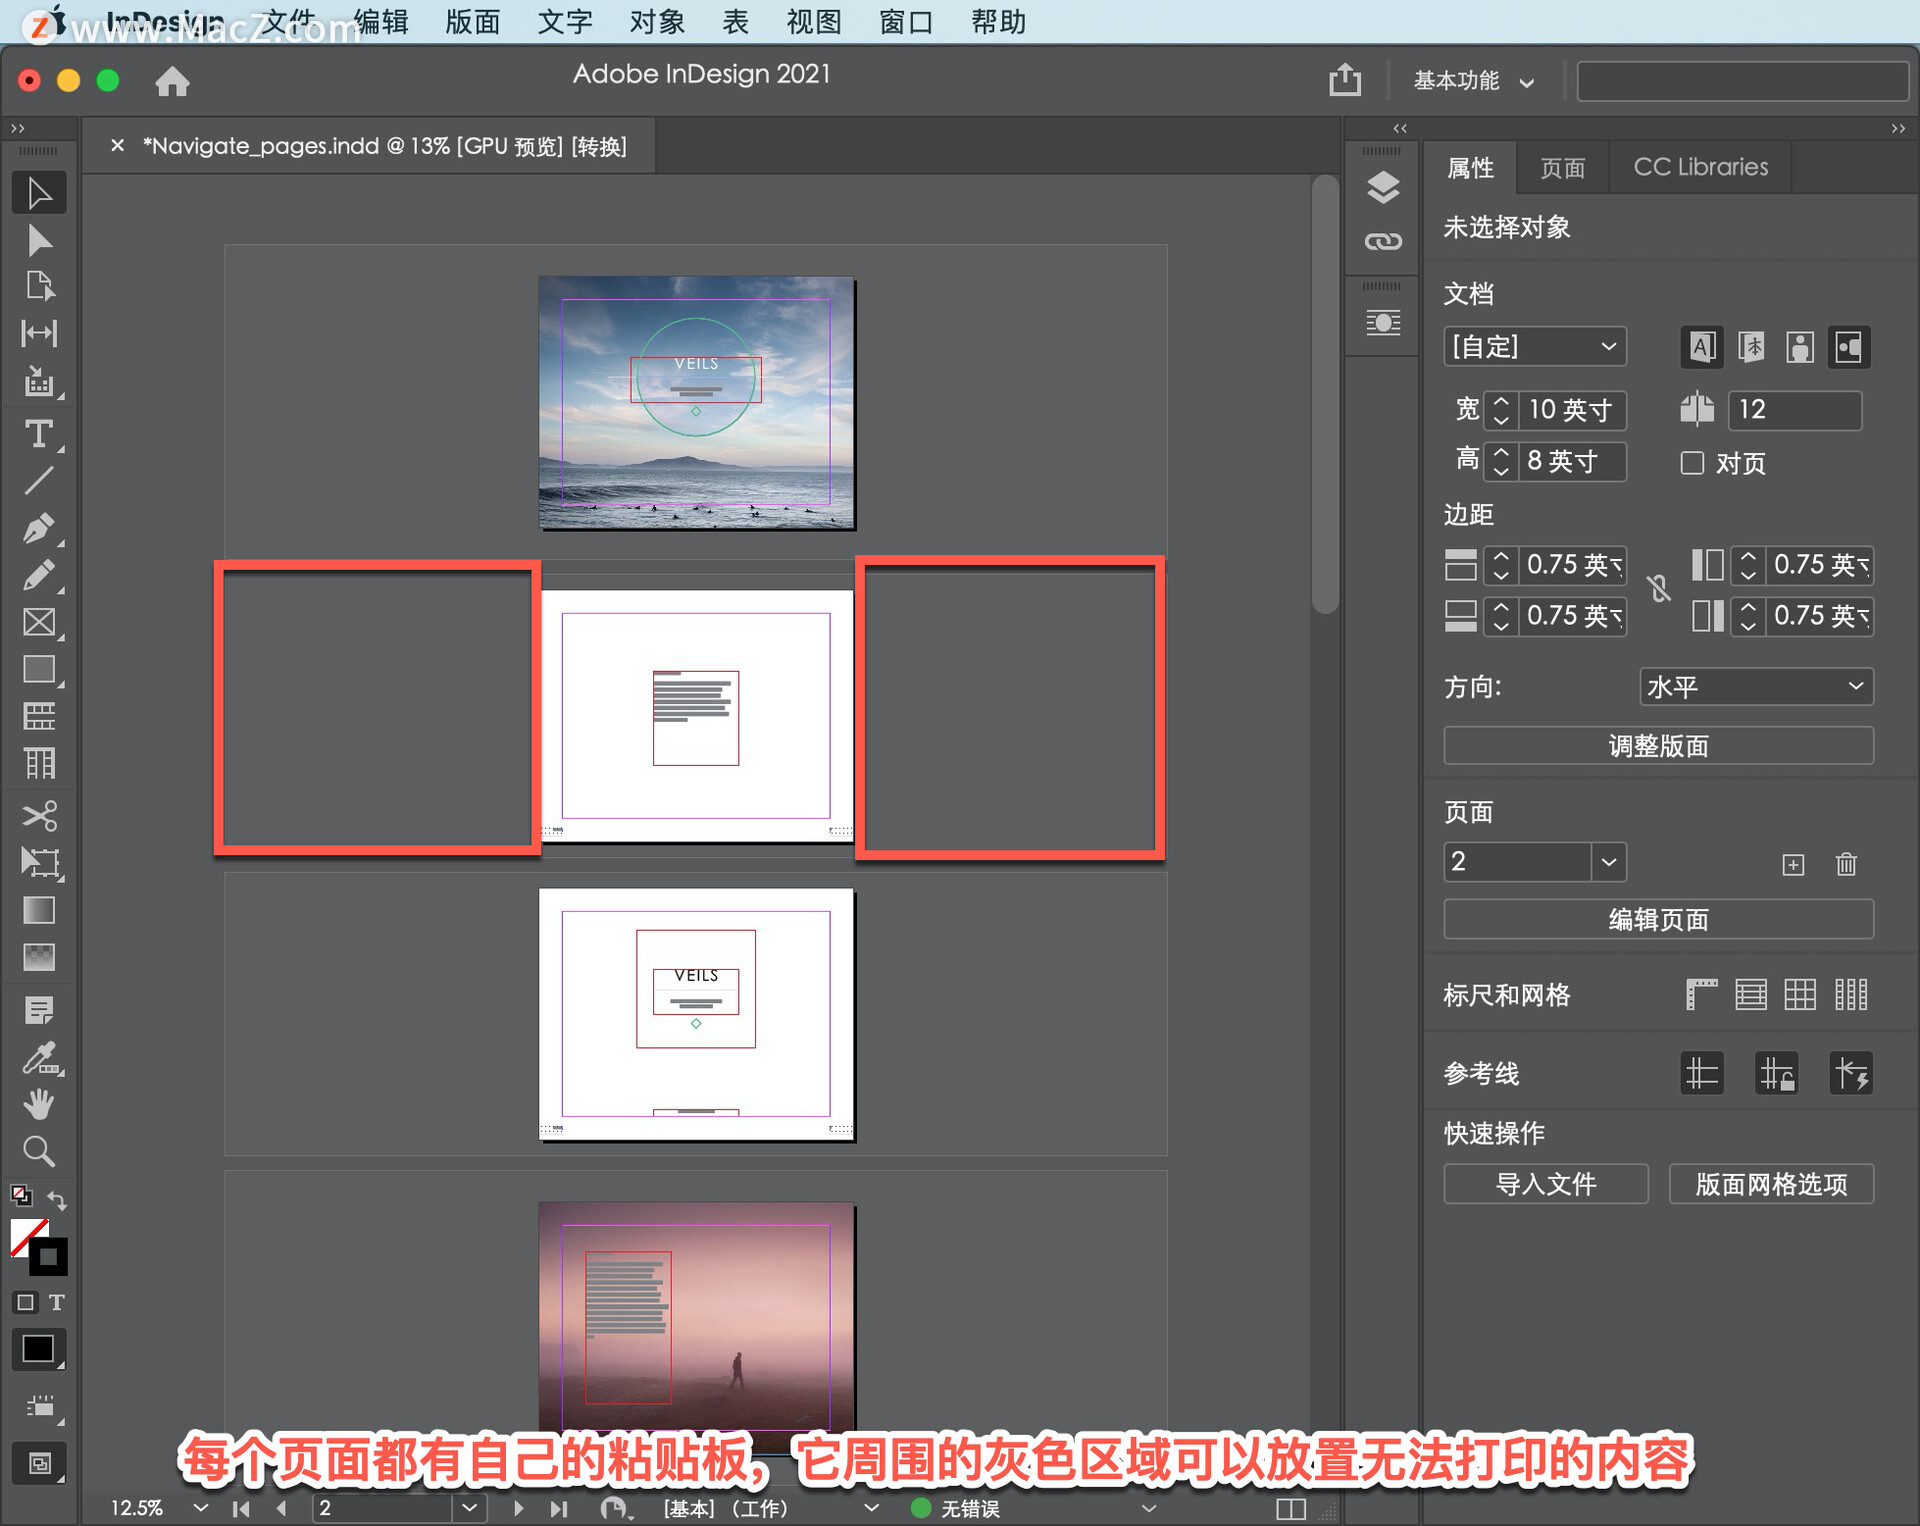1920x1526 pixels.
Task: Toggle baseline grid visibility icon
Action: 1751,994
